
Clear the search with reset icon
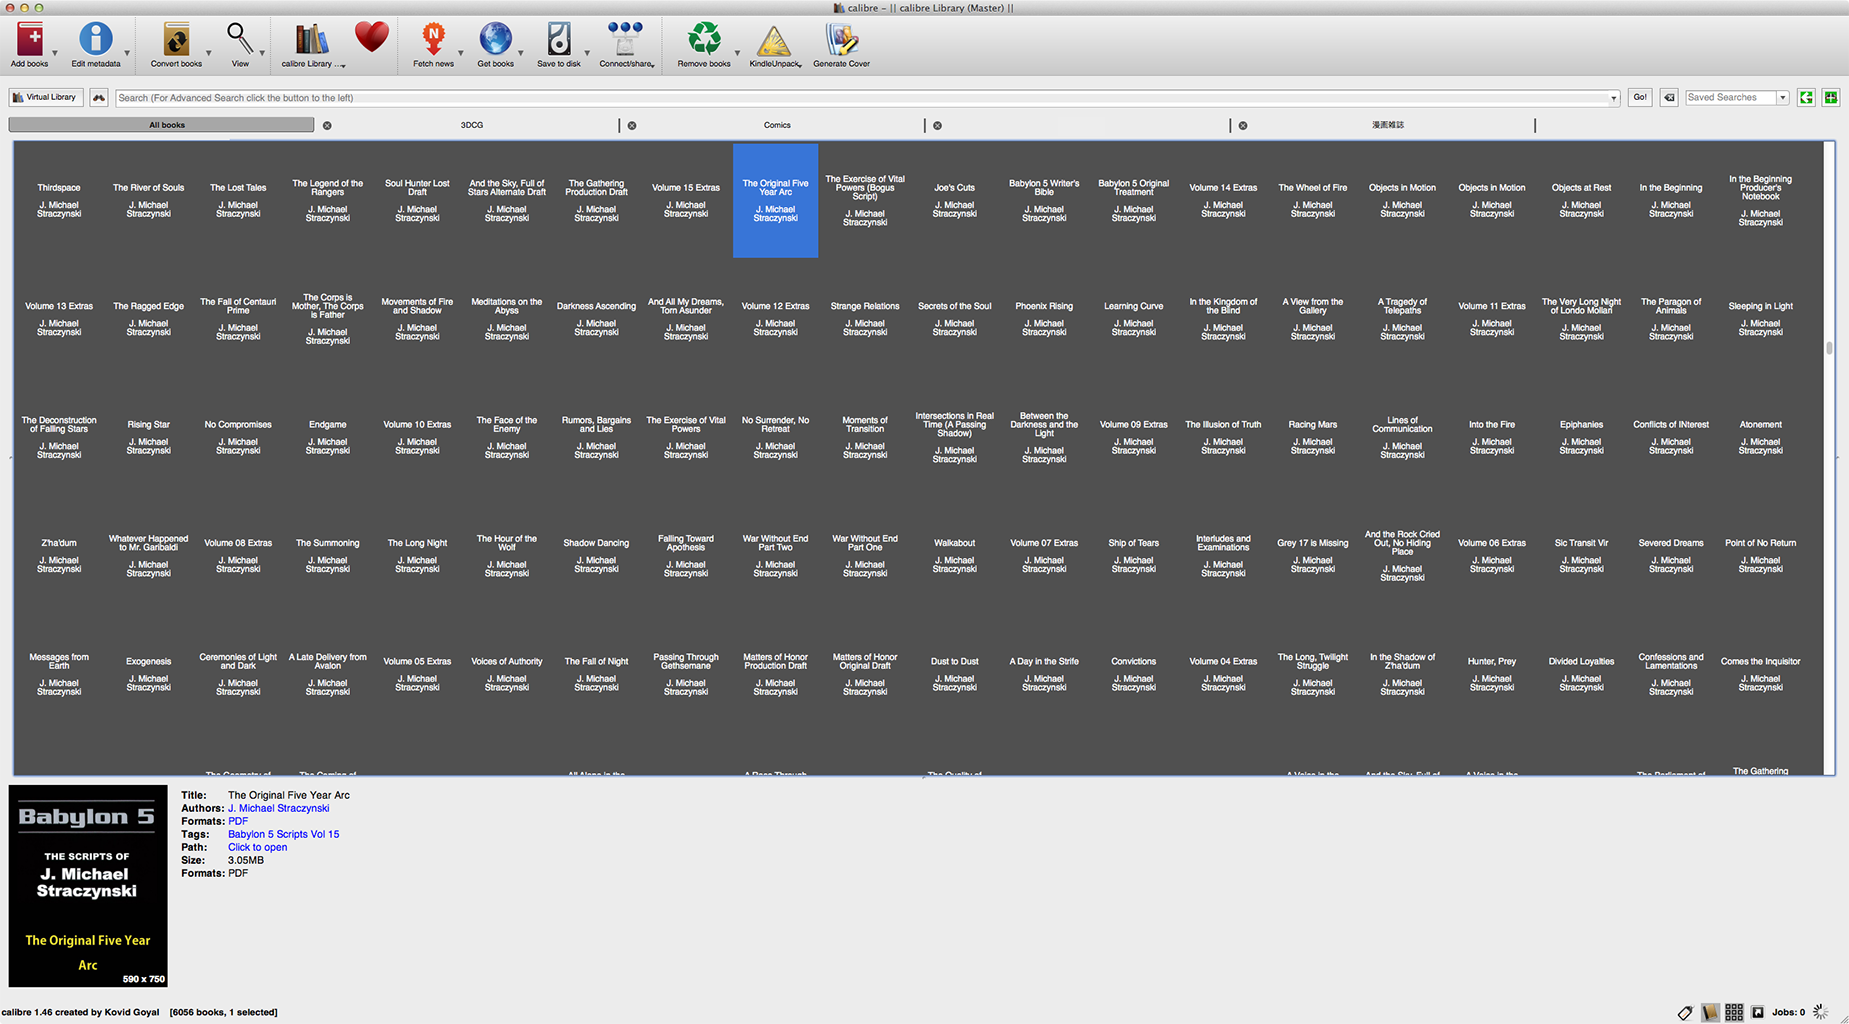1669,97
